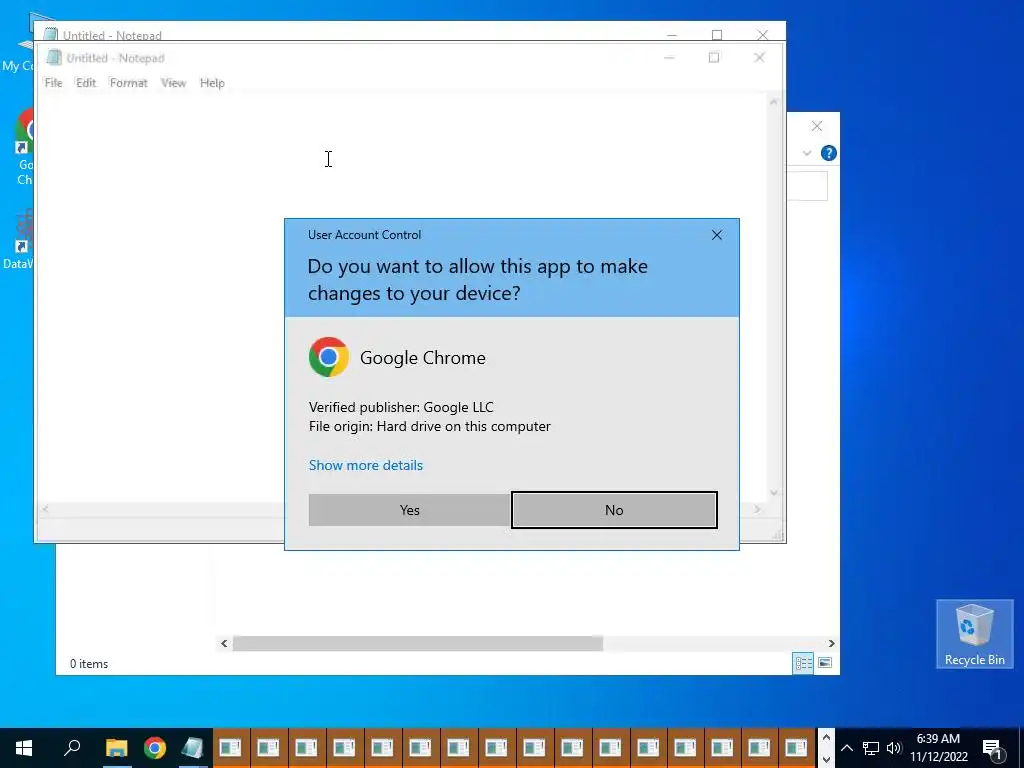Select the DataV desktop shortcut
The height and width of the screenshot is (768, 1024).
point(17,240)
